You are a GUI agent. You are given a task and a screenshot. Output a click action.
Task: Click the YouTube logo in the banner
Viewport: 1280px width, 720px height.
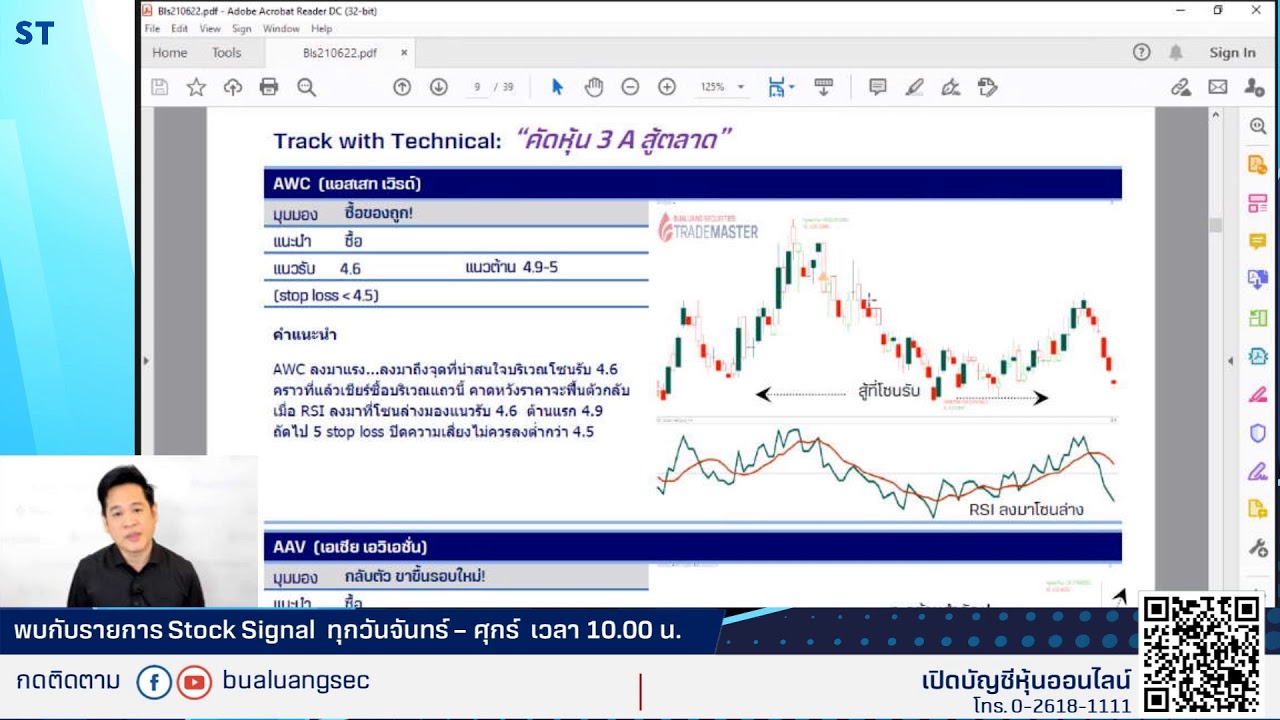pos(194,683)
